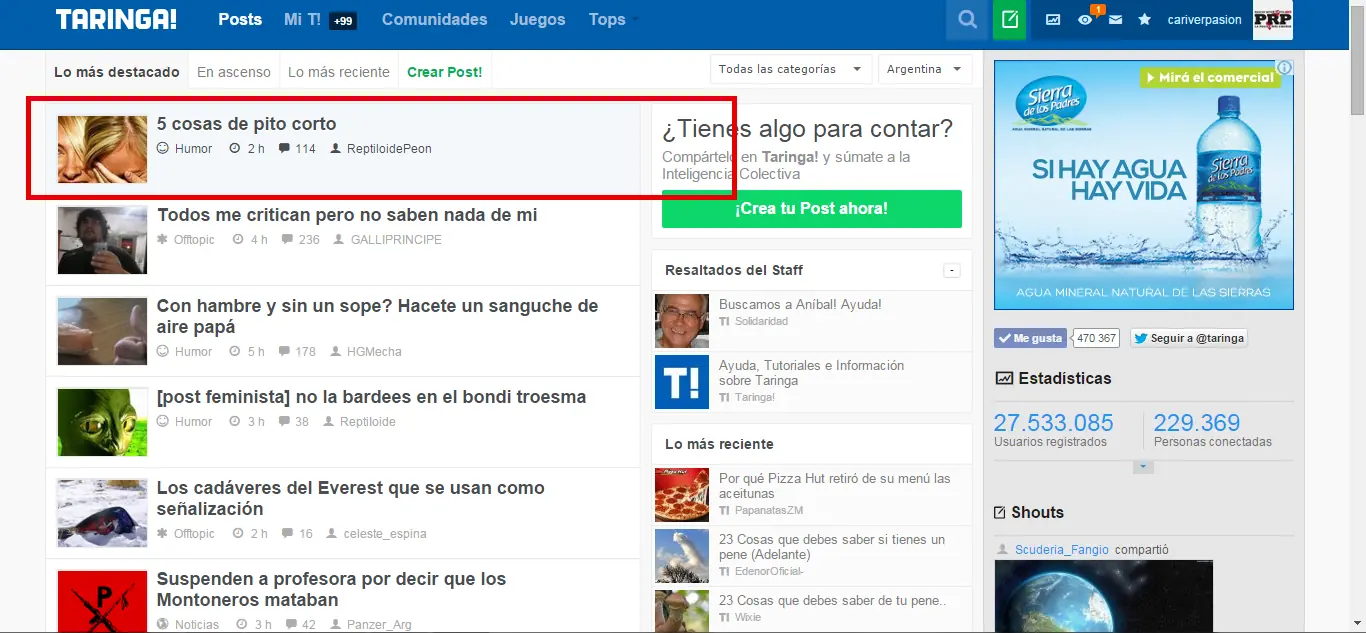This screenshot has height=633, width=1366.
Task: Open the activity chart icon in the header
Action: click(1053, 19)
